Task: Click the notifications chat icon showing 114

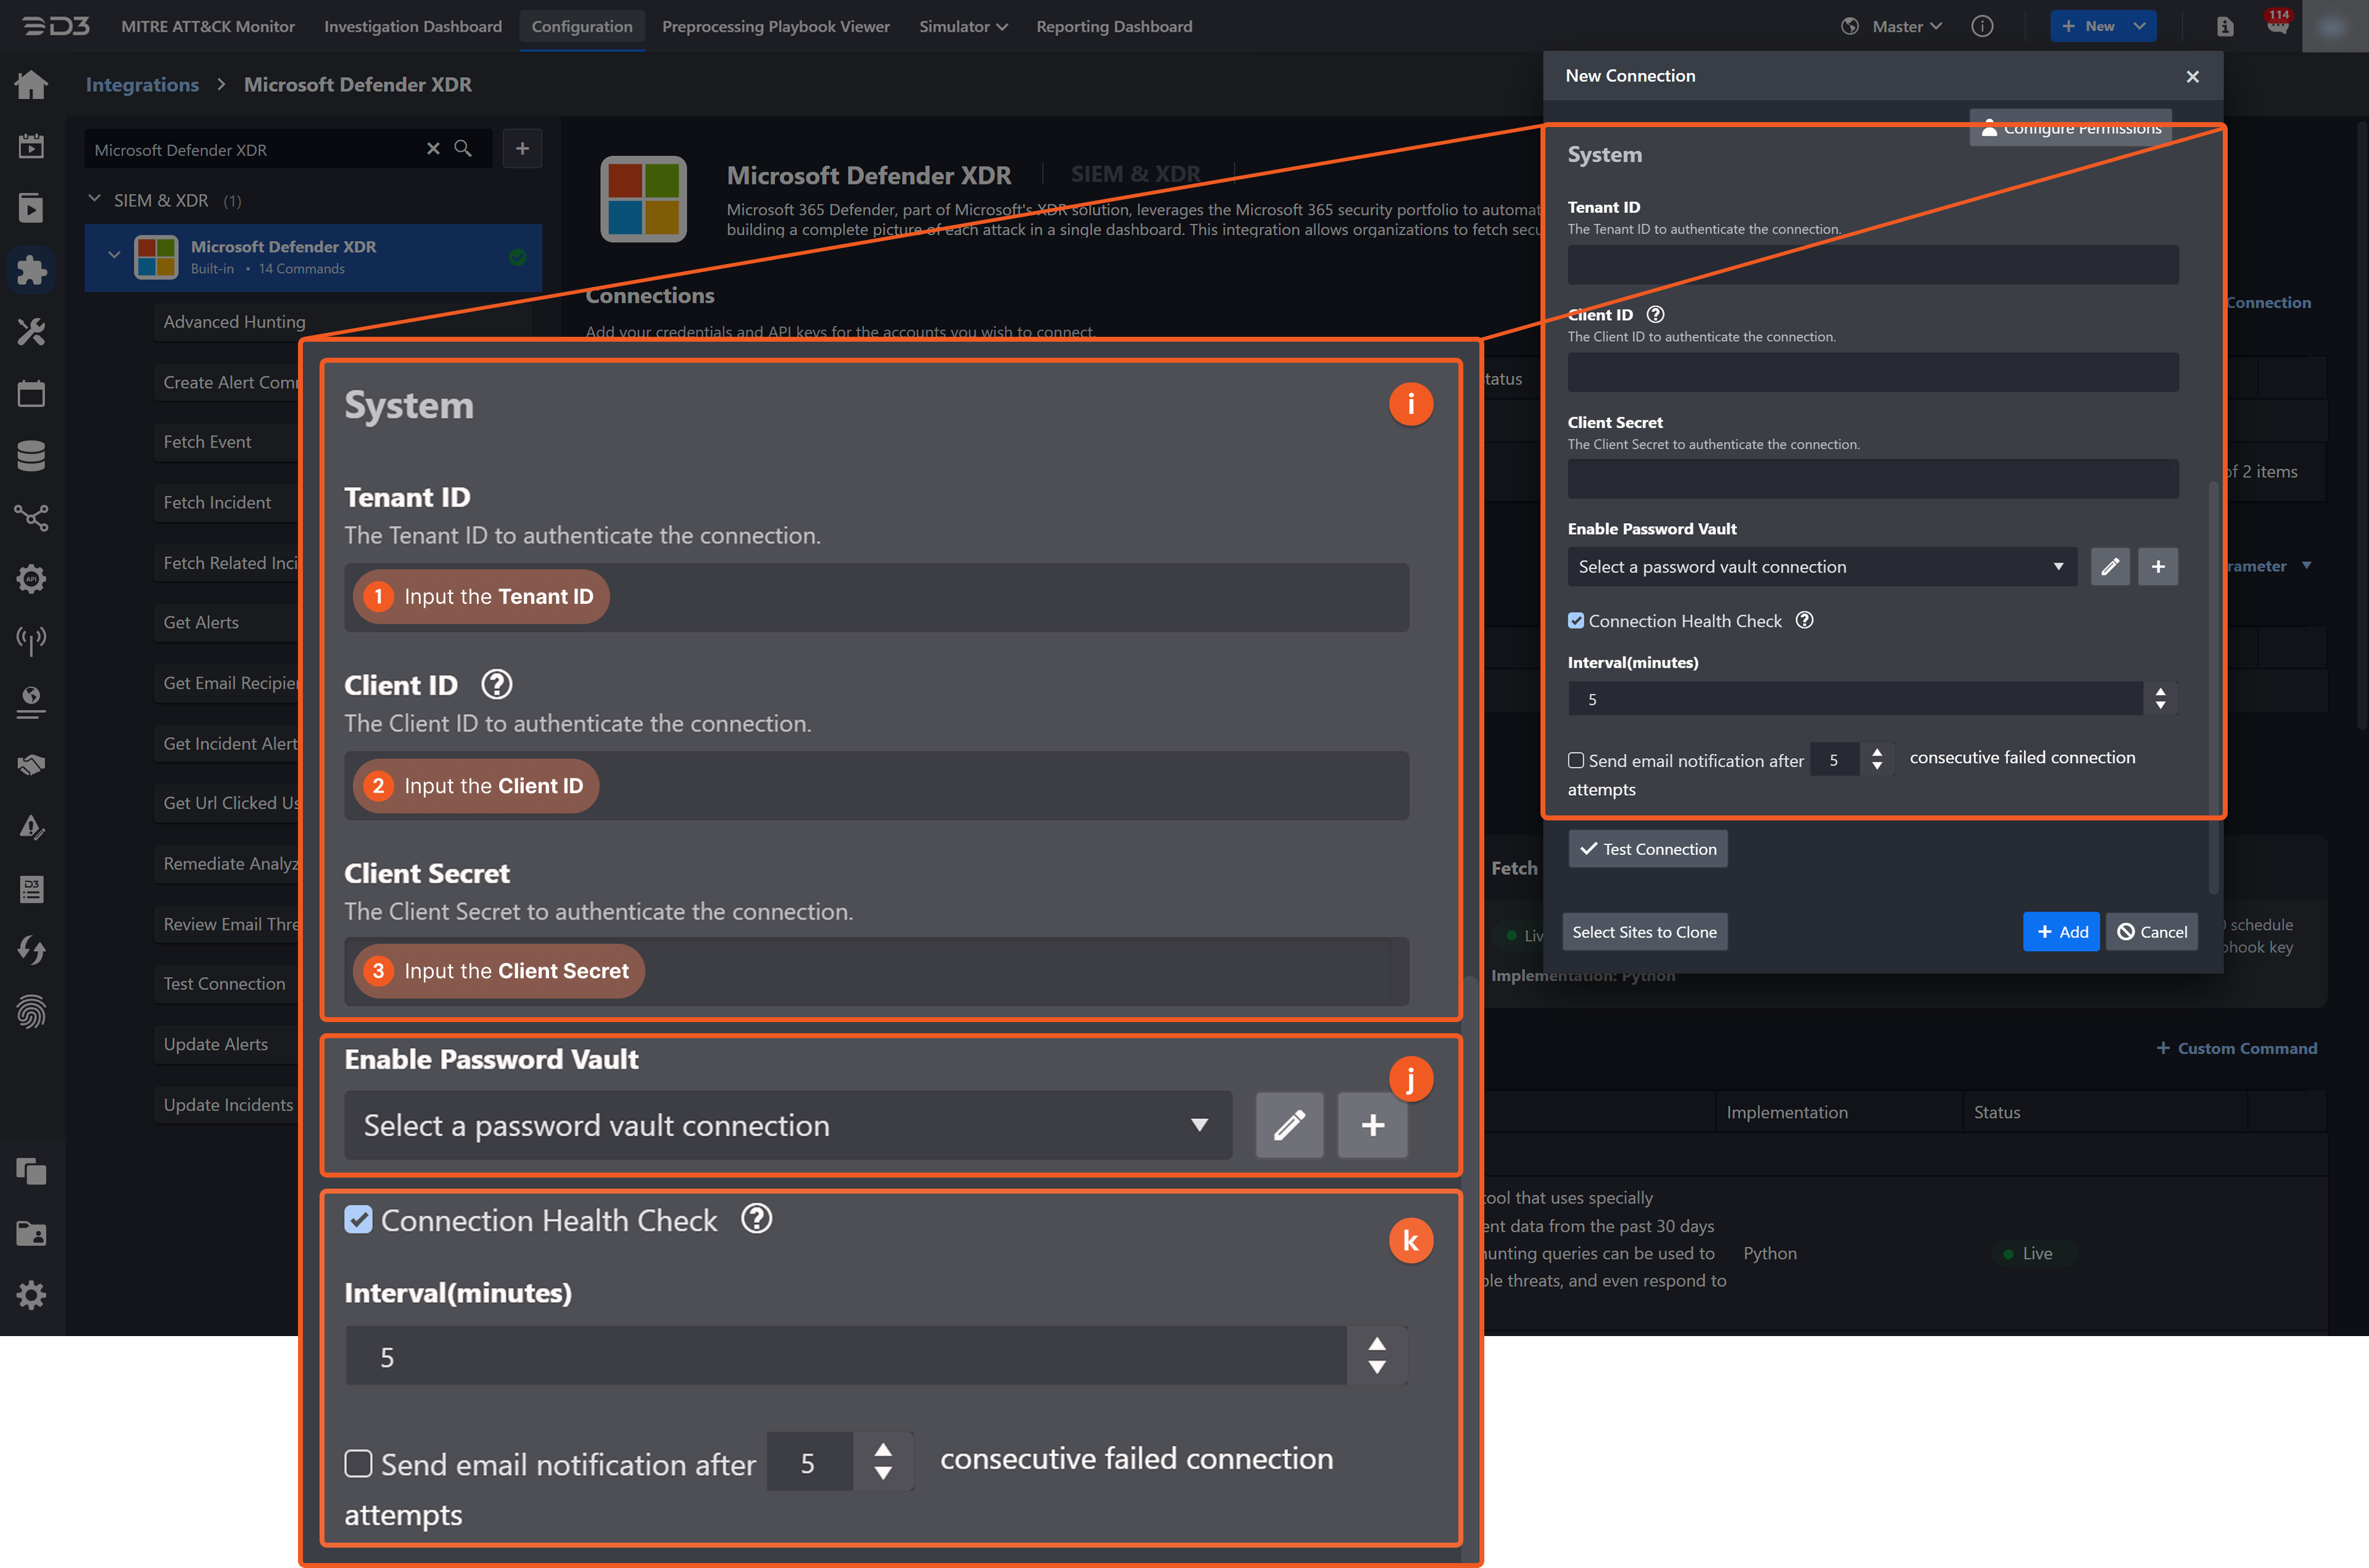Action: tap(2278, 26)
